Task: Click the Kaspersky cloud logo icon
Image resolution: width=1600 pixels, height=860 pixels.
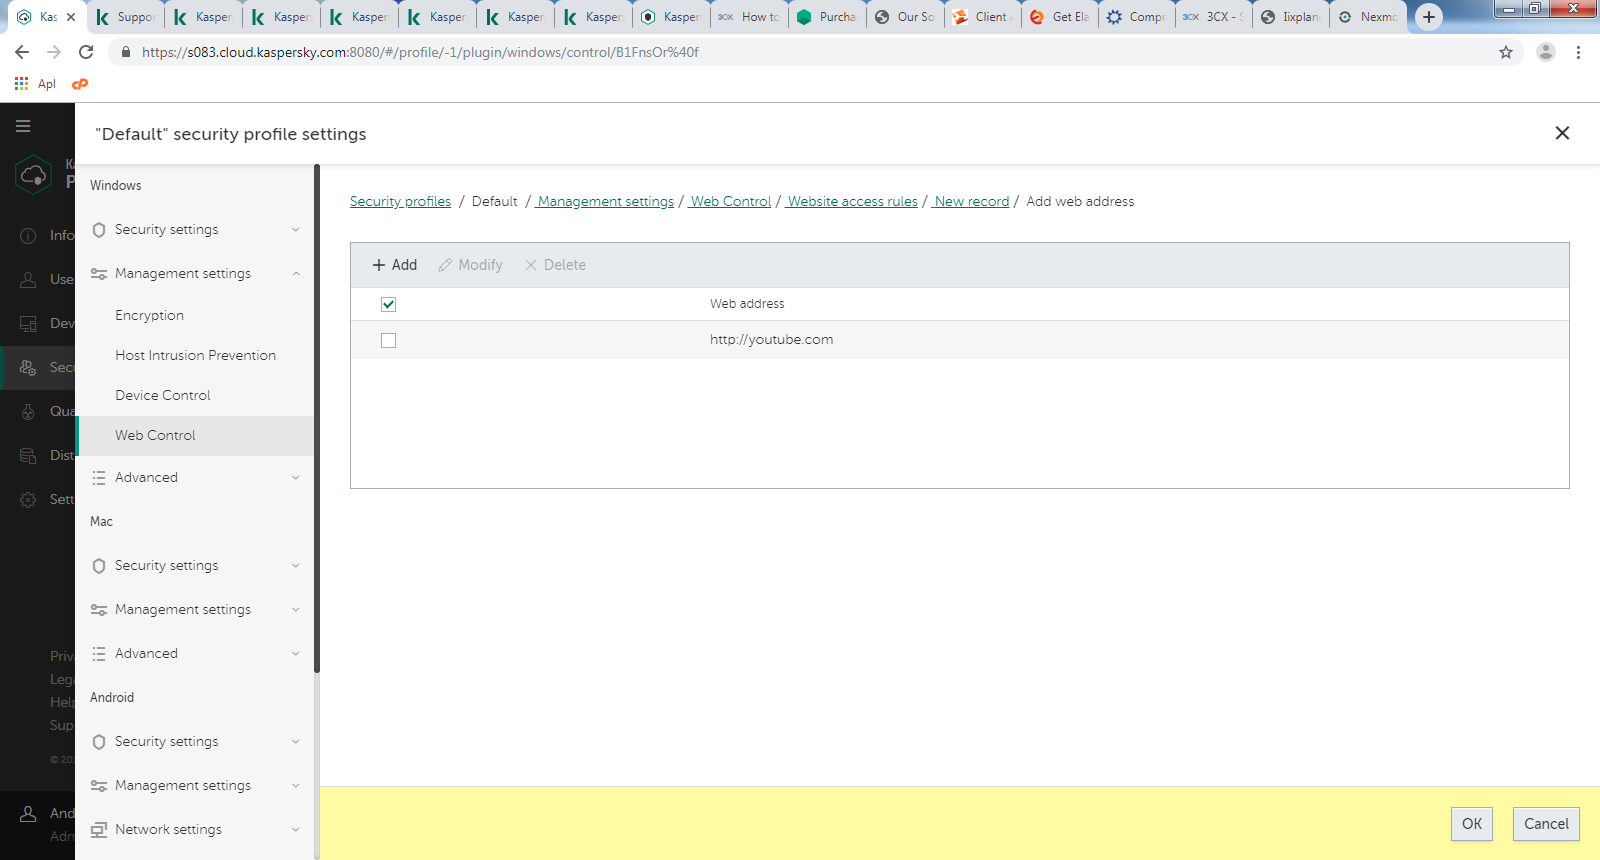Action: click(33, 175)
